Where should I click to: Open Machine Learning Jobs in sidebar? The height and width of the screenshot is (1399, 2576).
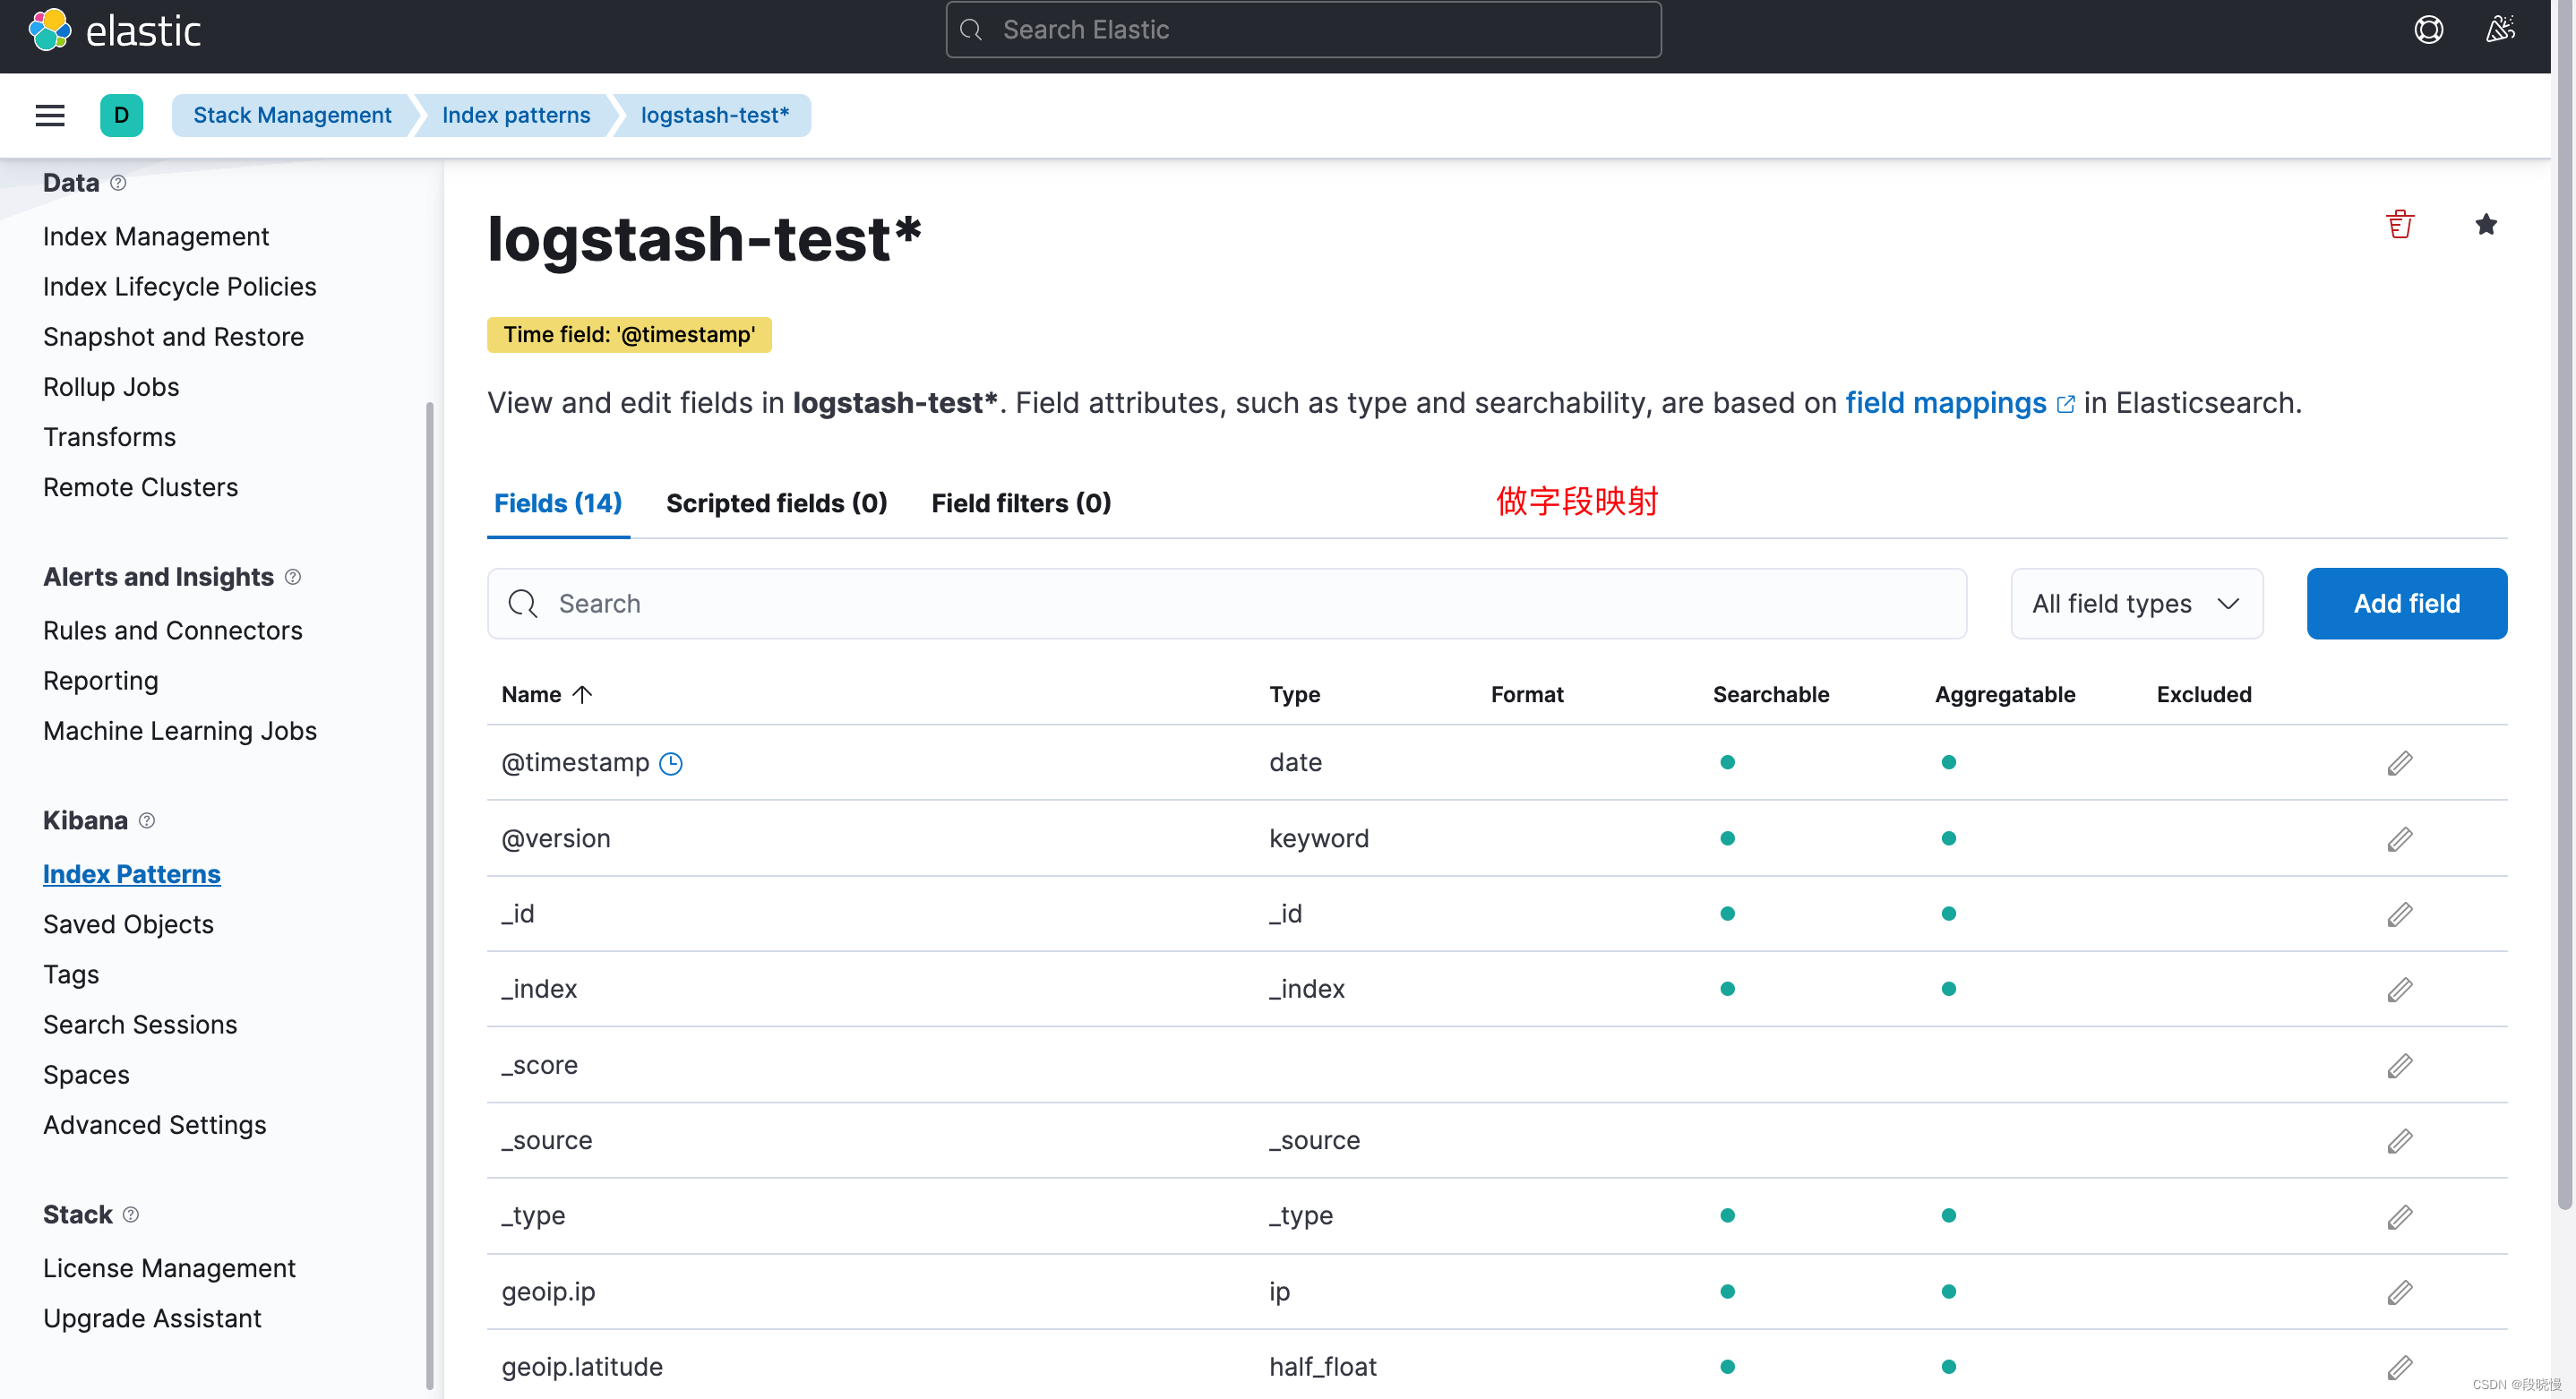180,731
